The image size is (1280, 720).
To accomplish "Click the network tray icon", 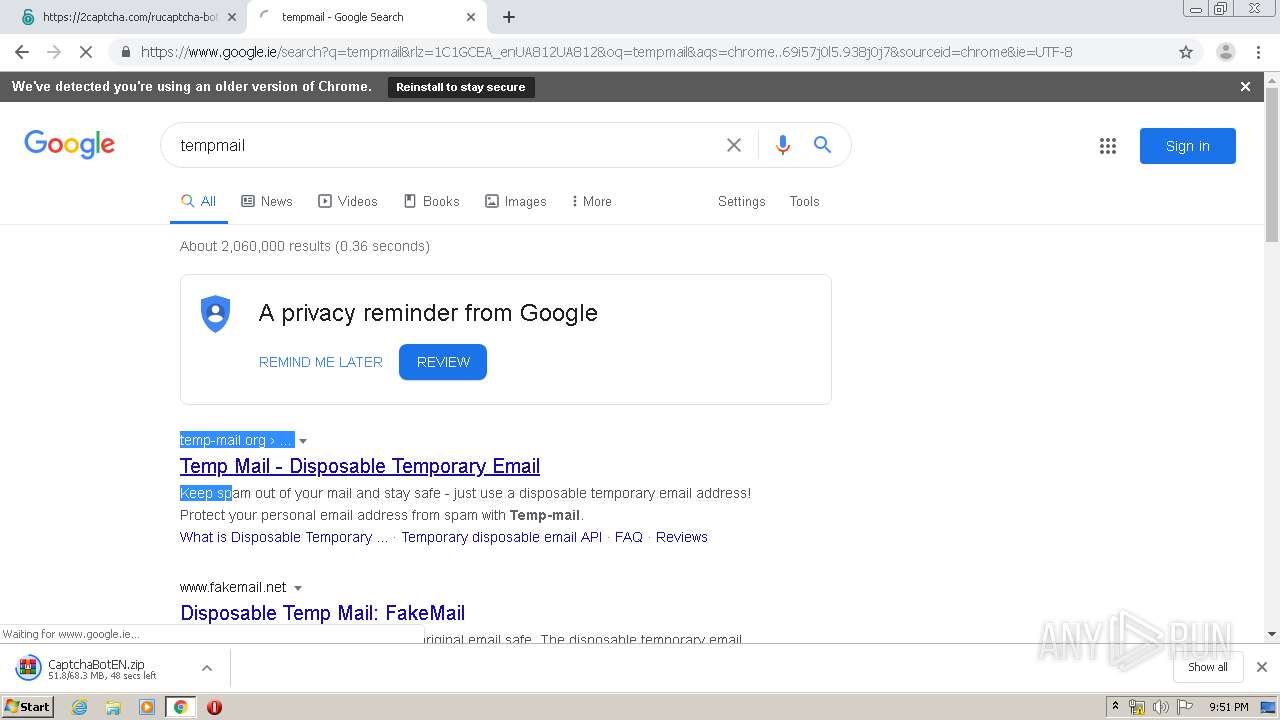I will coord(1137,707).
